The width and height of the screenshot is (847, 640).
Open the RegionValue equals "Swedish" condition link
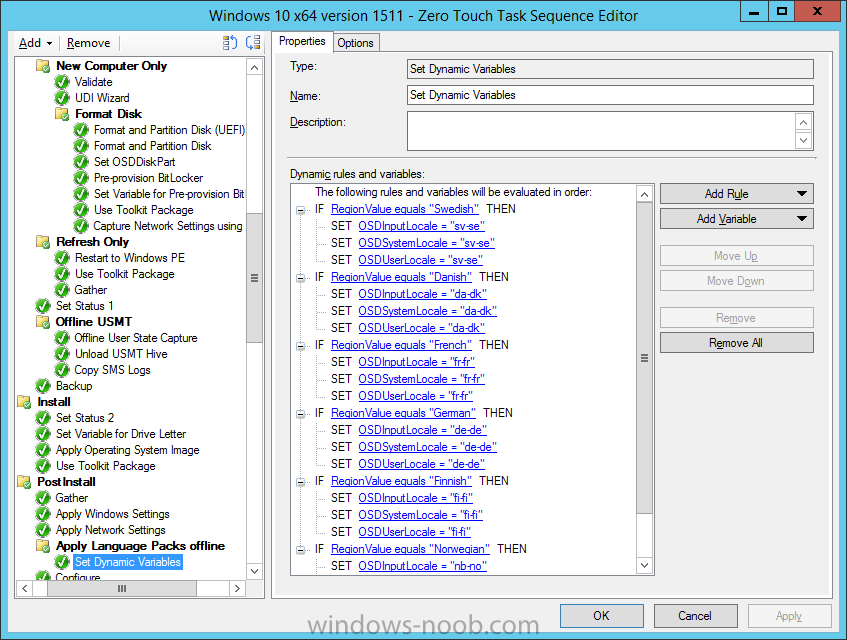(405, 209)
